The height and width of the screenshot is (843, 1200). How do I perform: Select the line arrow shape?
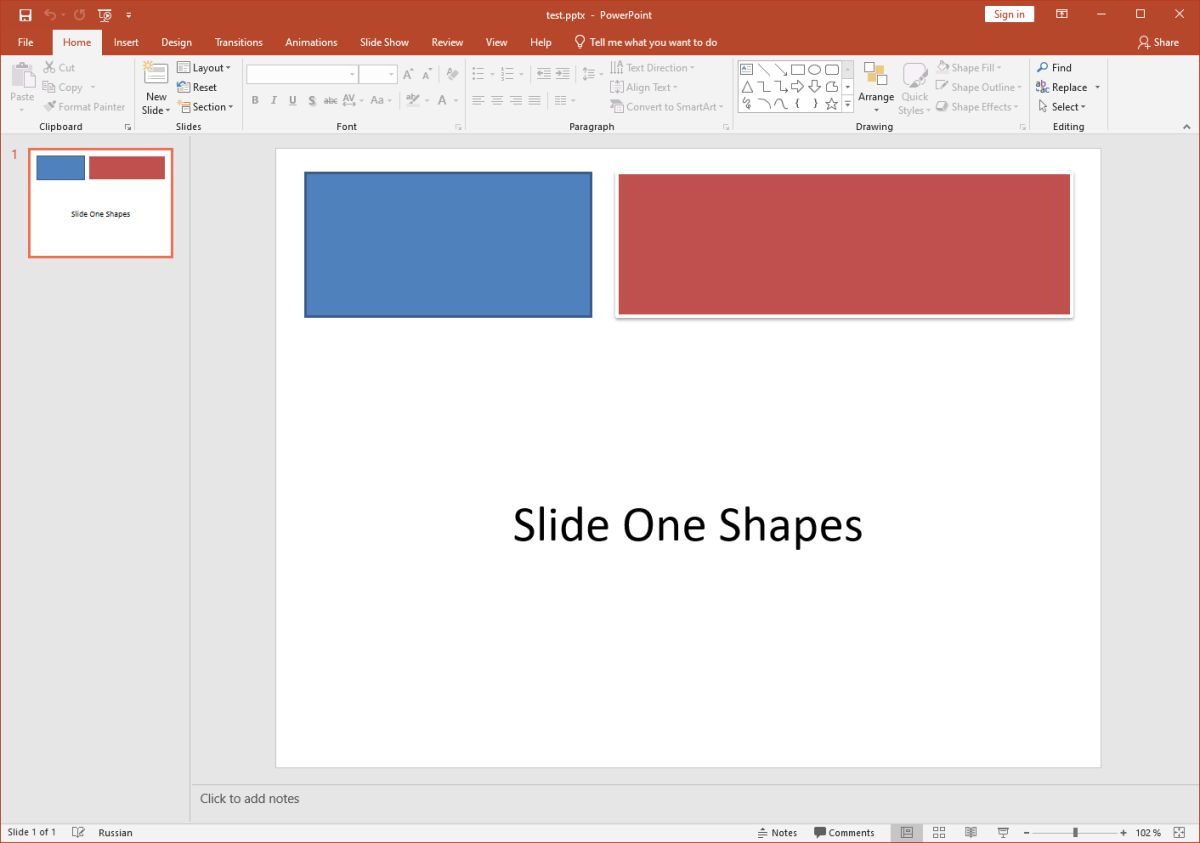point(780,69)
